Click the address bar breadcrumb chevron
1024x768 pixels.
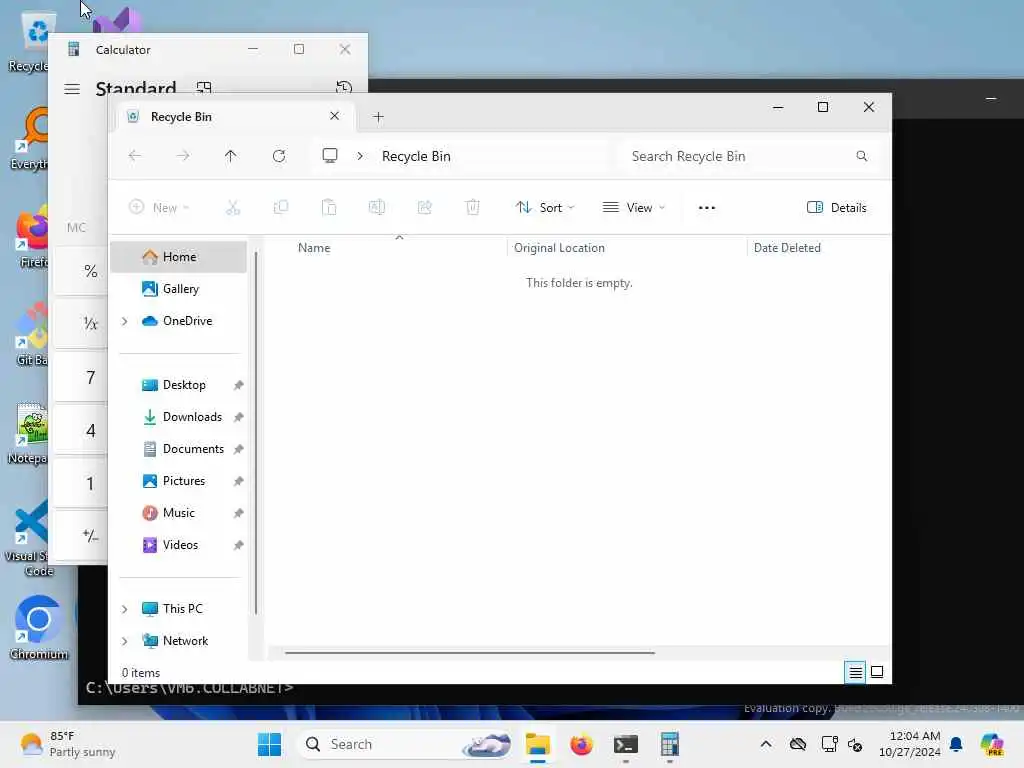point(360,156)
